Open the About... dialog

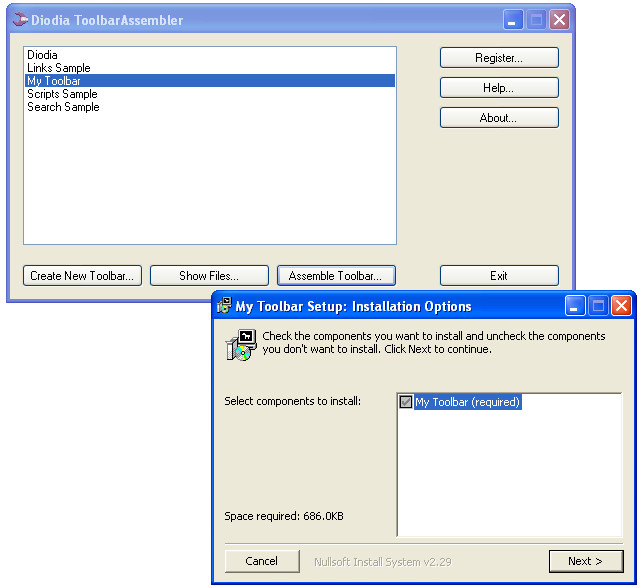[x=499, y=118]
